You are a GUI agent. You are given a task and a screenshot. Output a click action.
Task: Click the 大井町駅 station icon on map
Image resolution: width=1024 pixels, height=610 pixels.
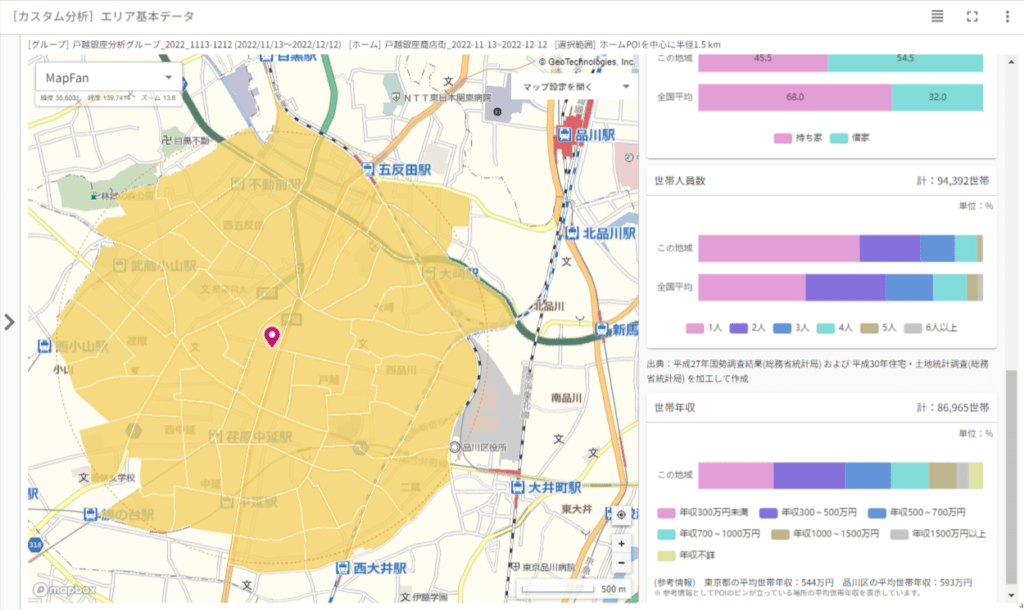point(517,487)
